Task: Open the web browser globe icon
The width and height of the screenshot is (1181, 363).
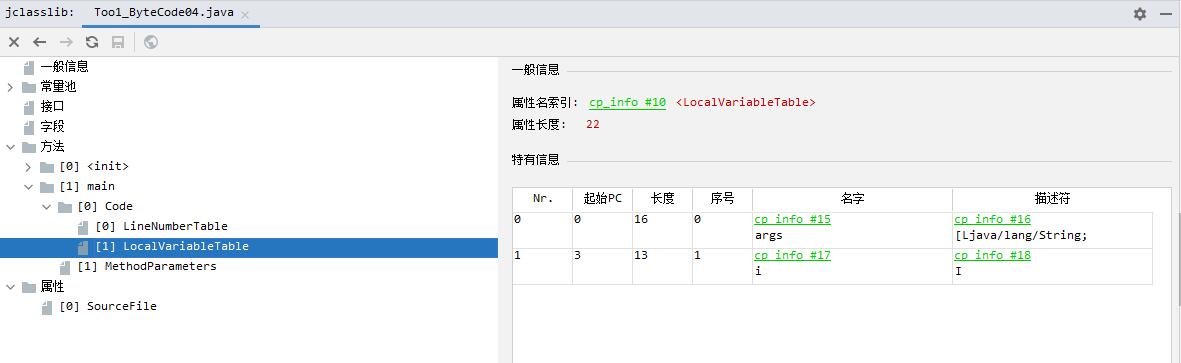Action: (151, 42)
